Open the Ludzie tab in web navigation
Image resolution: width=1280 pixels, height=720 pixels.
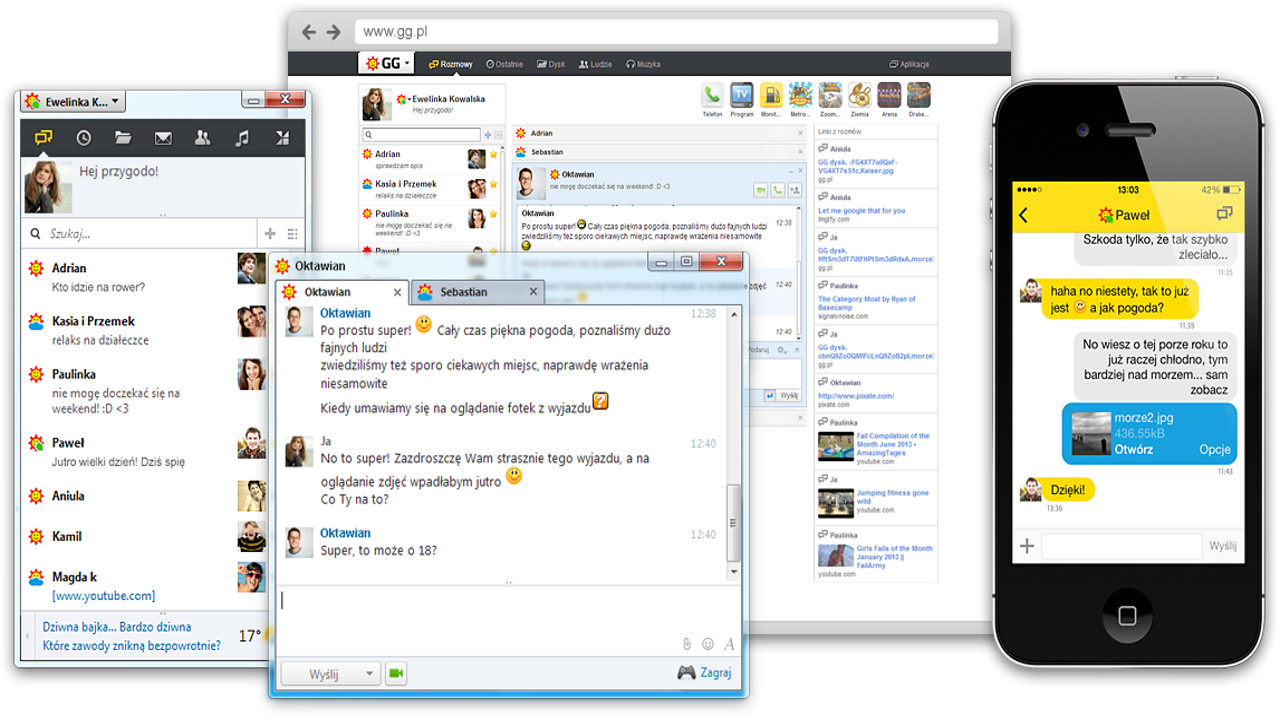[595, 64]
